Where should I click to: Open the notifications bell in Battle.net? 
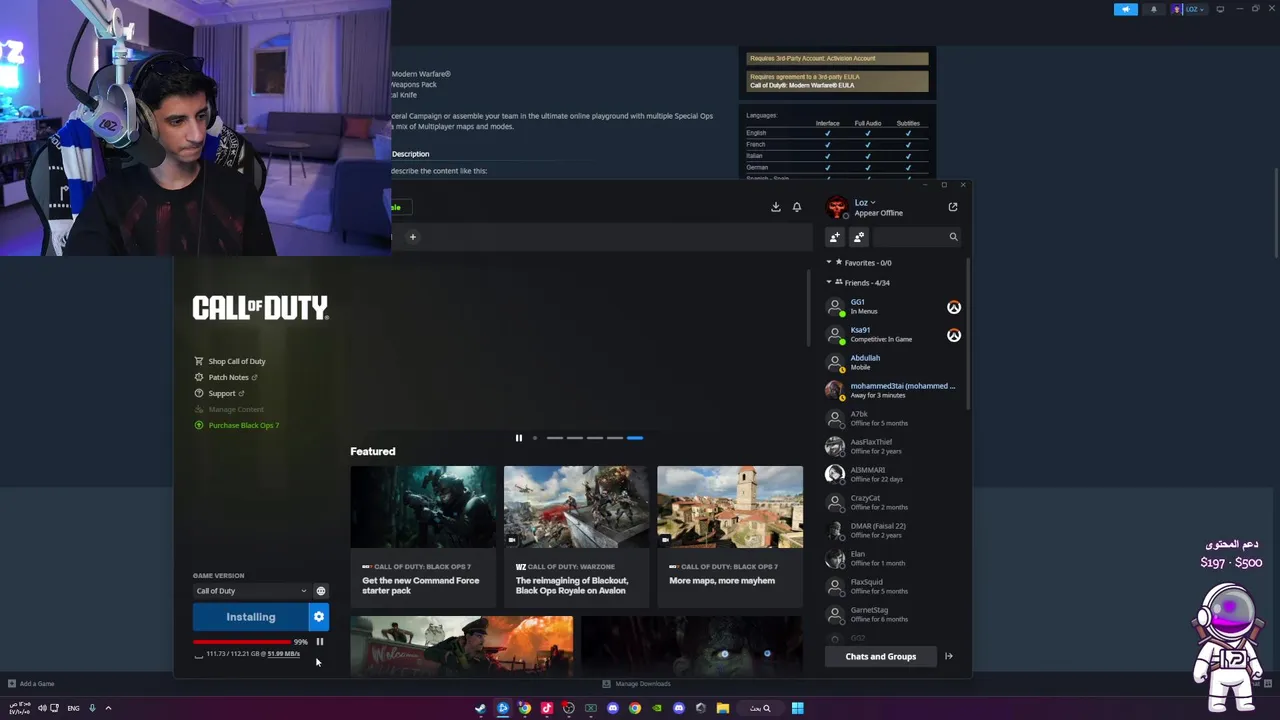click(x=797, y=207)
